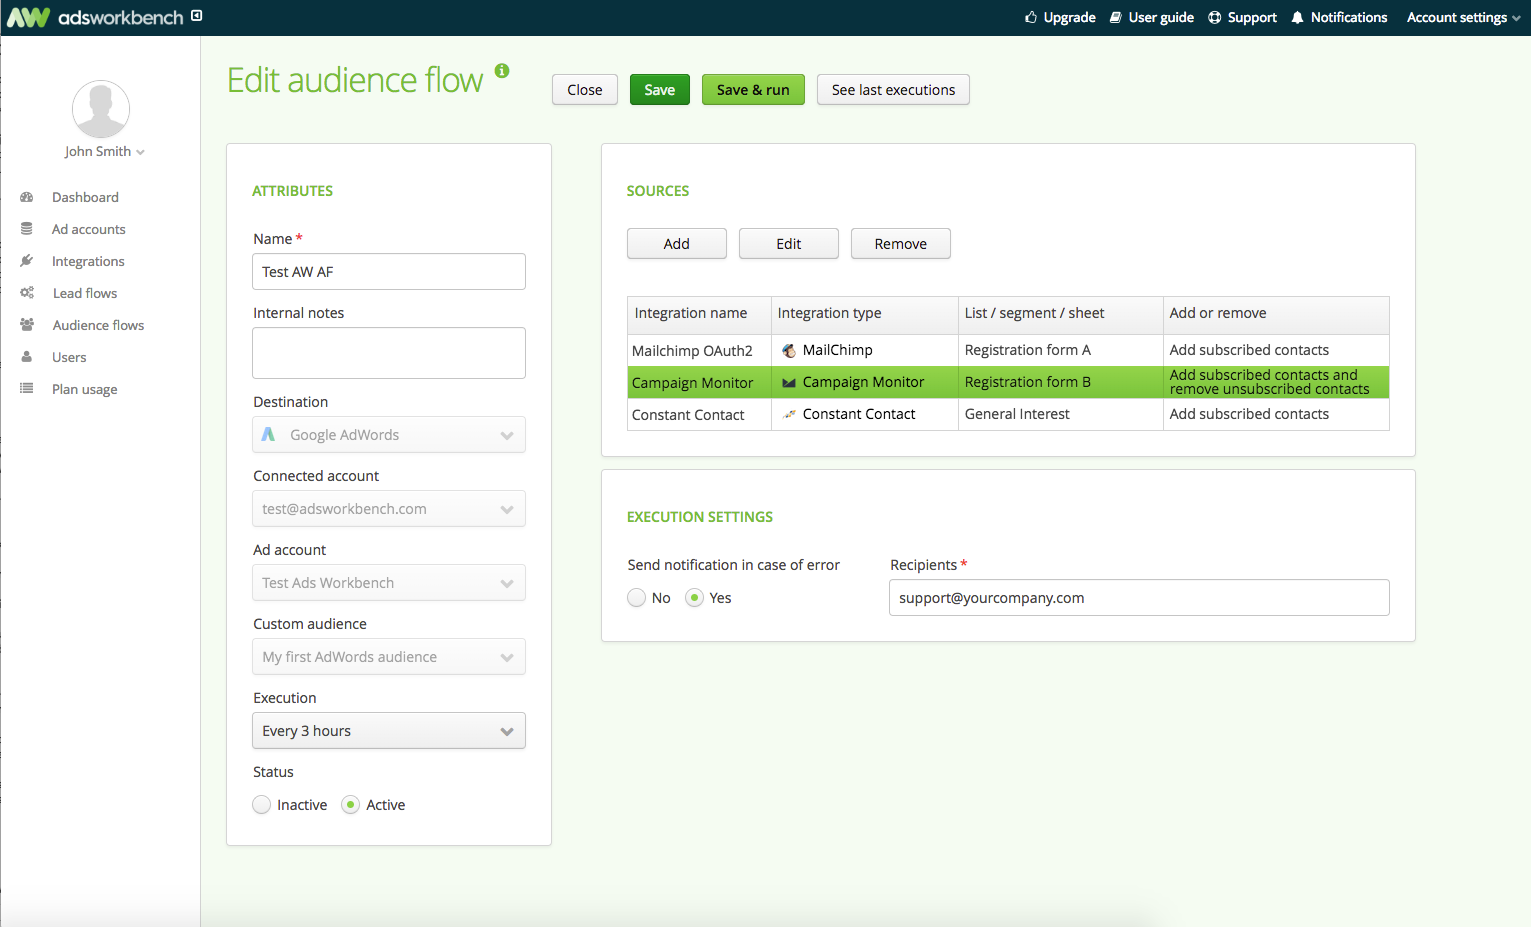Click the Notifications bell icon
This screenshot has height=927, width=1531.
coord(1298,17)
